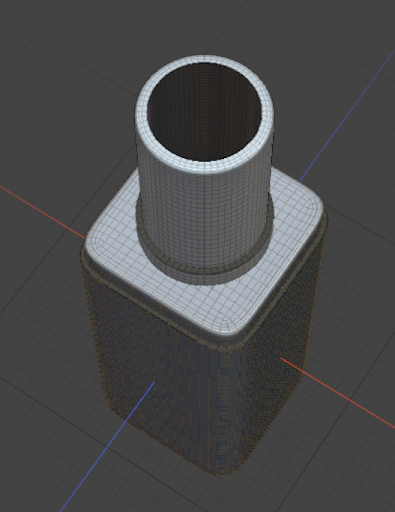Select the rounded top rim of the cylinder

[x=204, y=59]
